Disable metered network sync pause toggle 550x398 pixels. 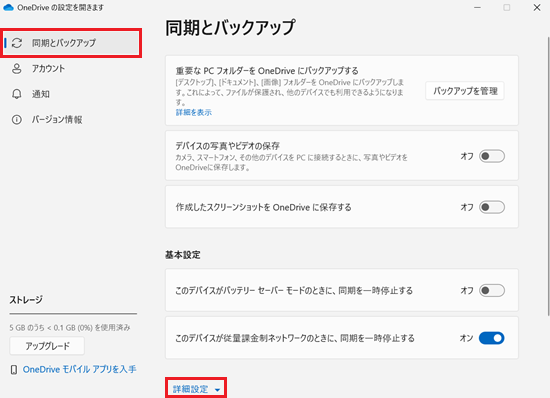pos(492,338)
